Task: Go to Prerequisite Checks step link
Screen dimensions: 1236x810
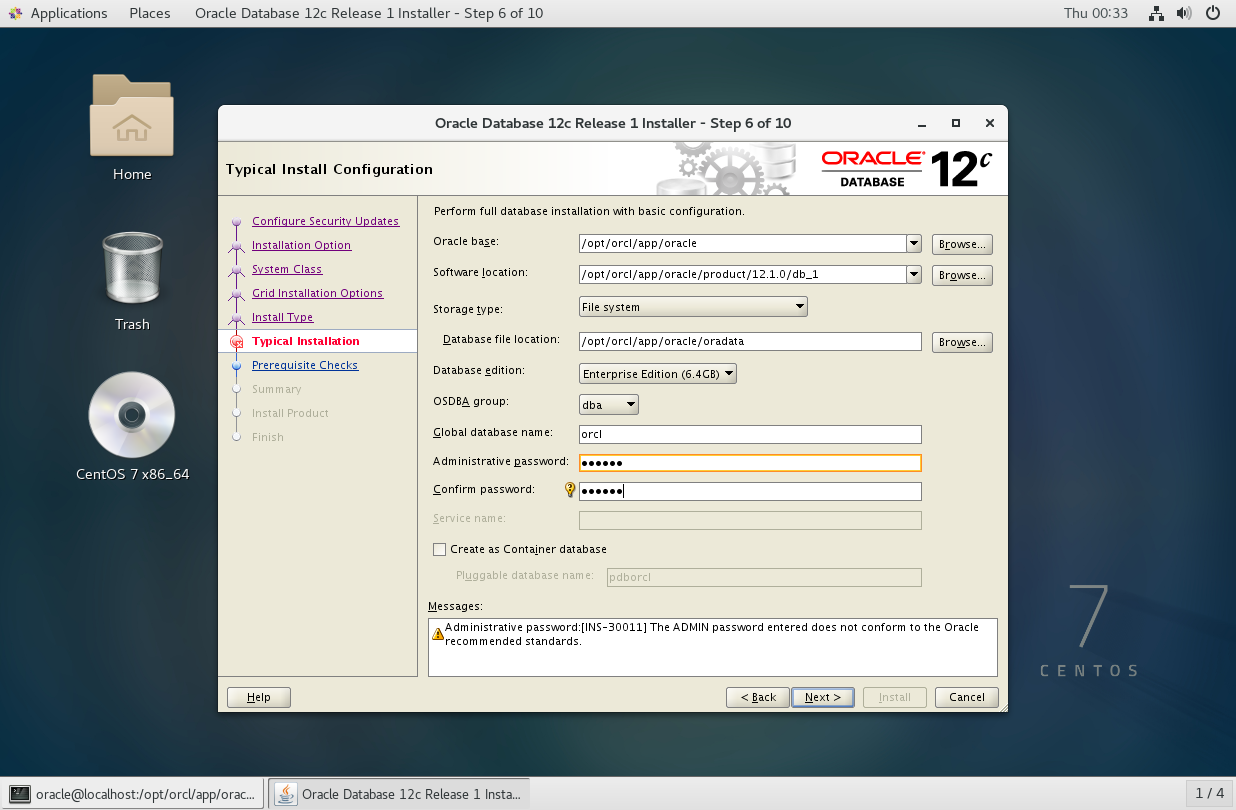Action: (x=304, y=365)
